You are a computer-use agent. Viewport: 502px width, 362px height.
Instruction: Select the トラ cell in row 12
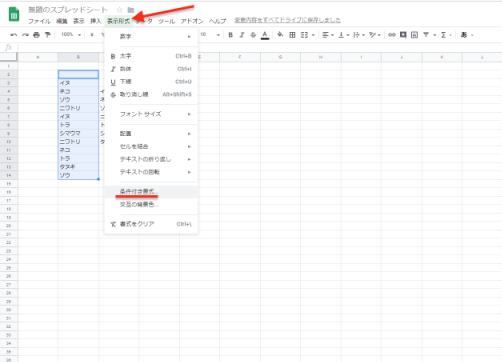coord(78,158)
